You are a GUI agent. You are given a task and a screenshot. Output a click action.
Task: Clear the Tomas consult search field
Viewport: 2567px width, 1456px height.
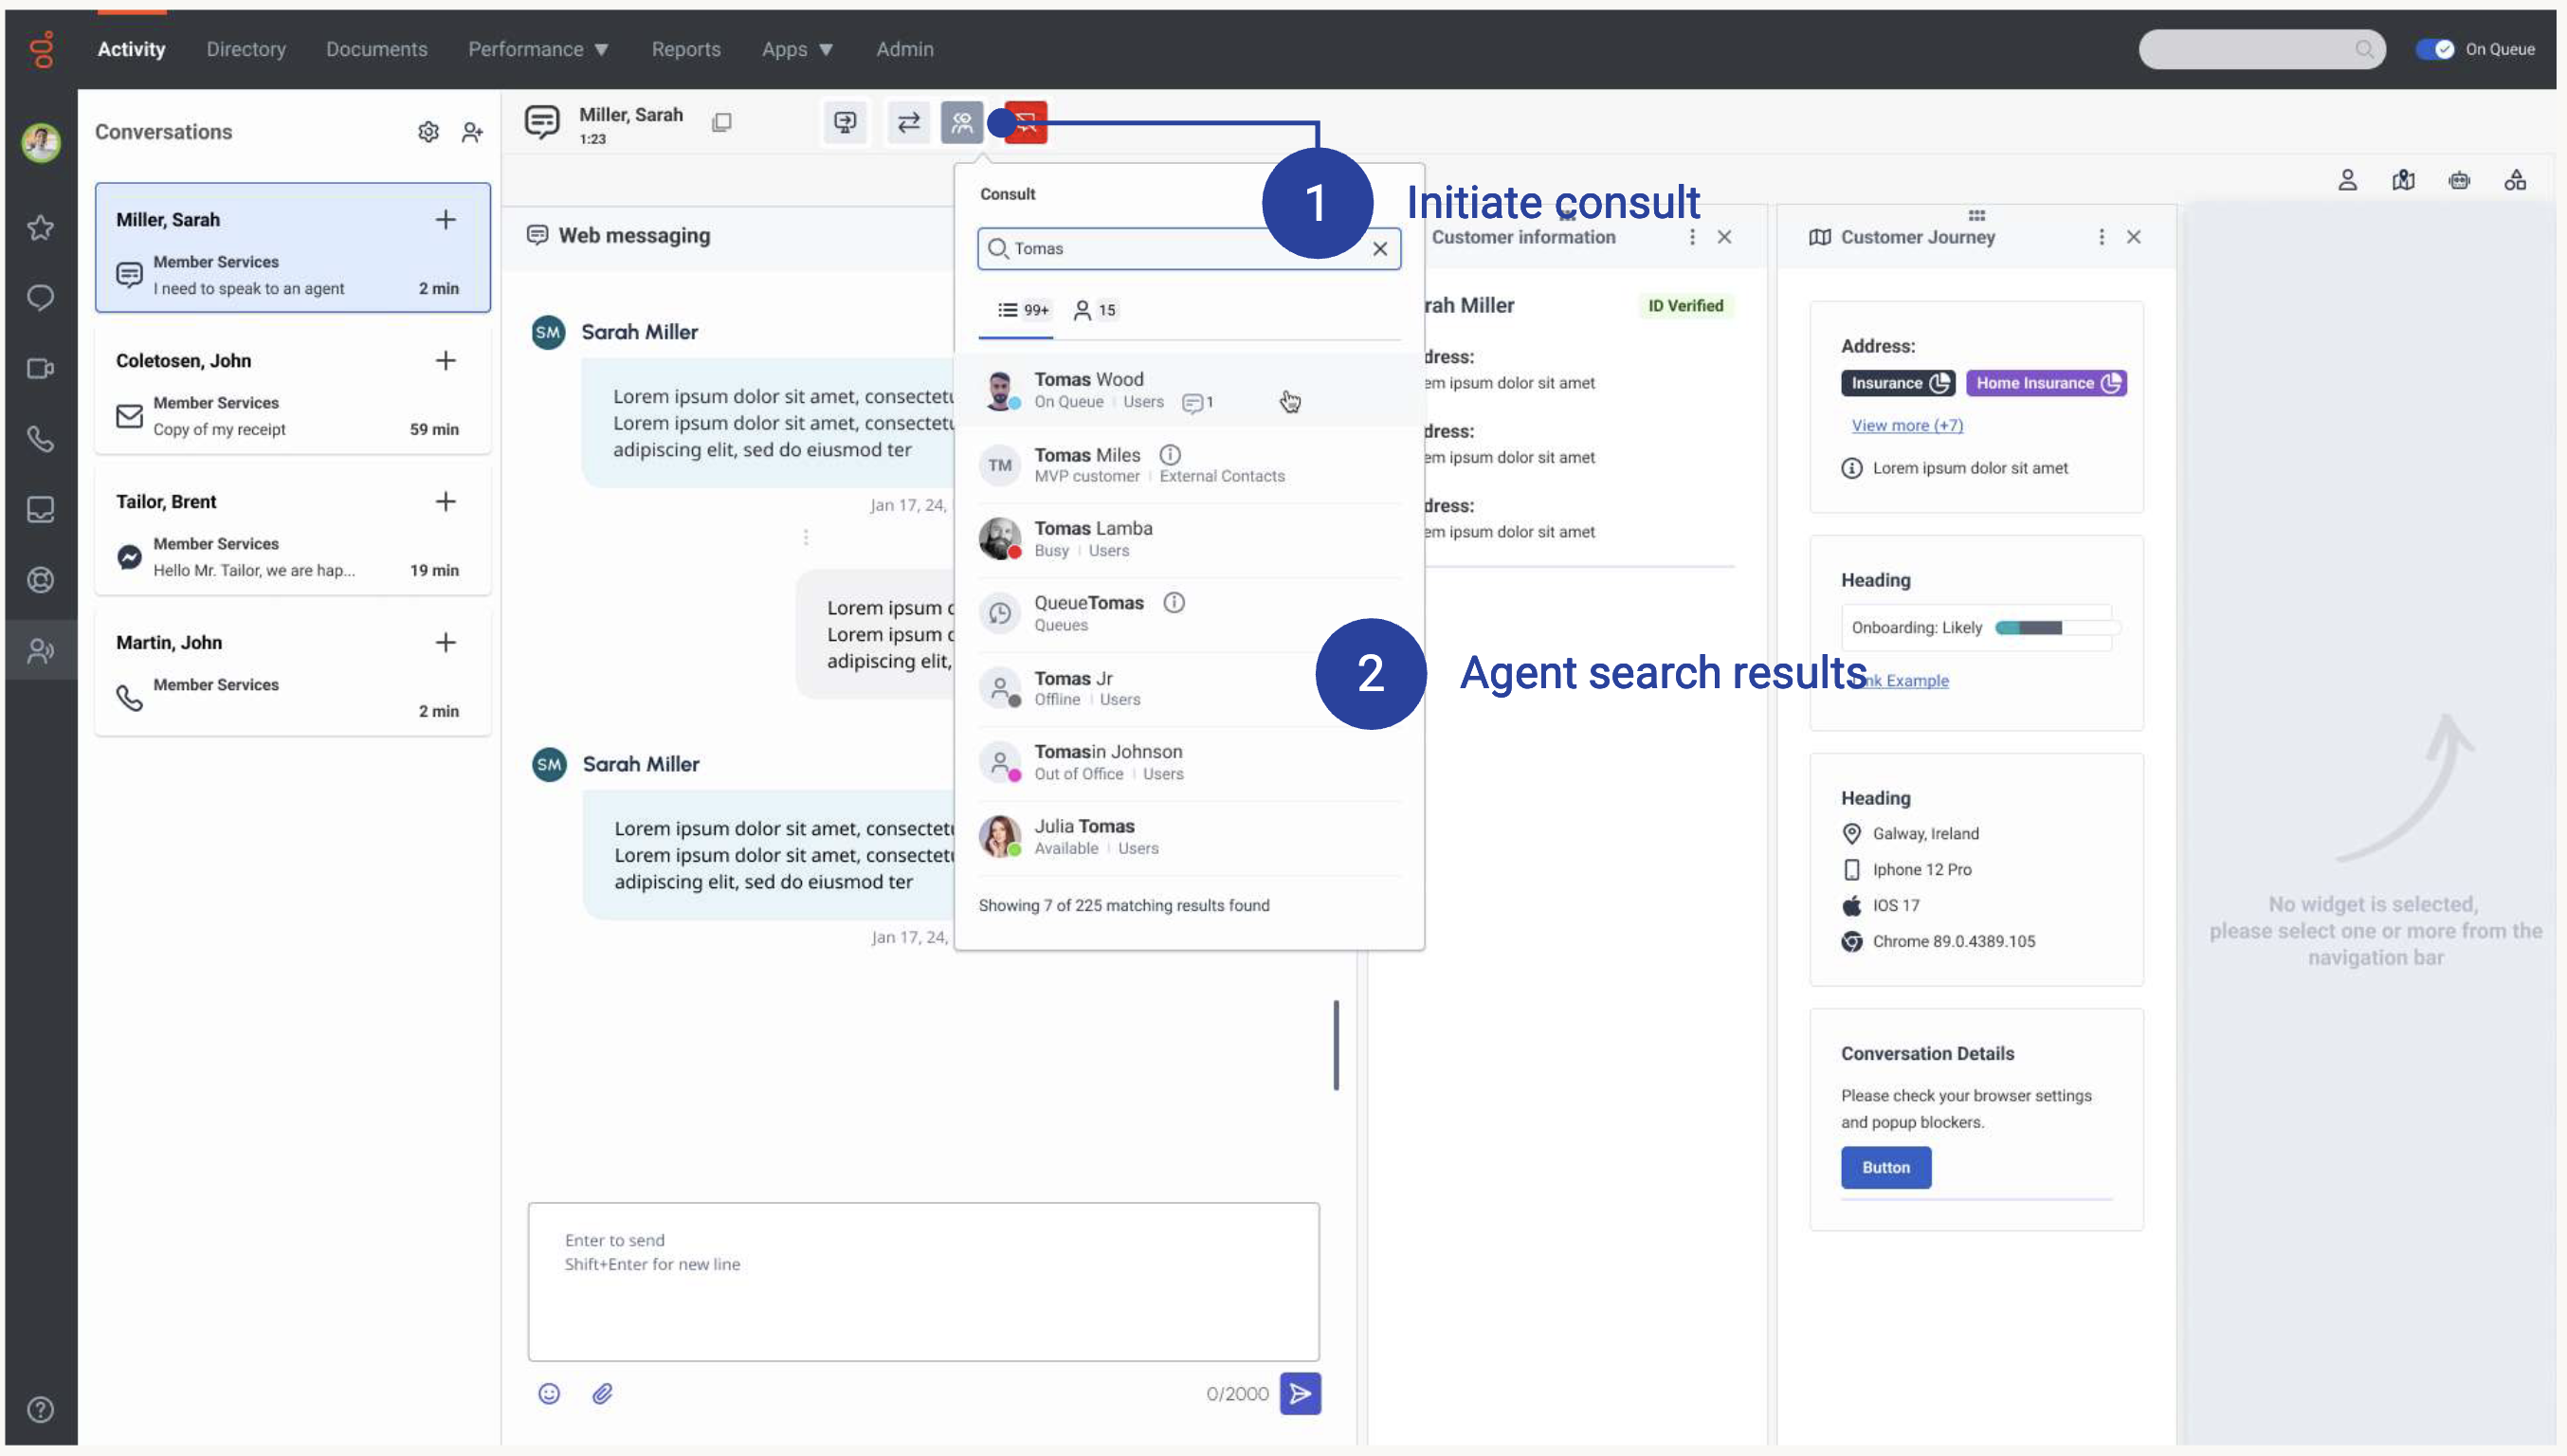[1379, 249]
